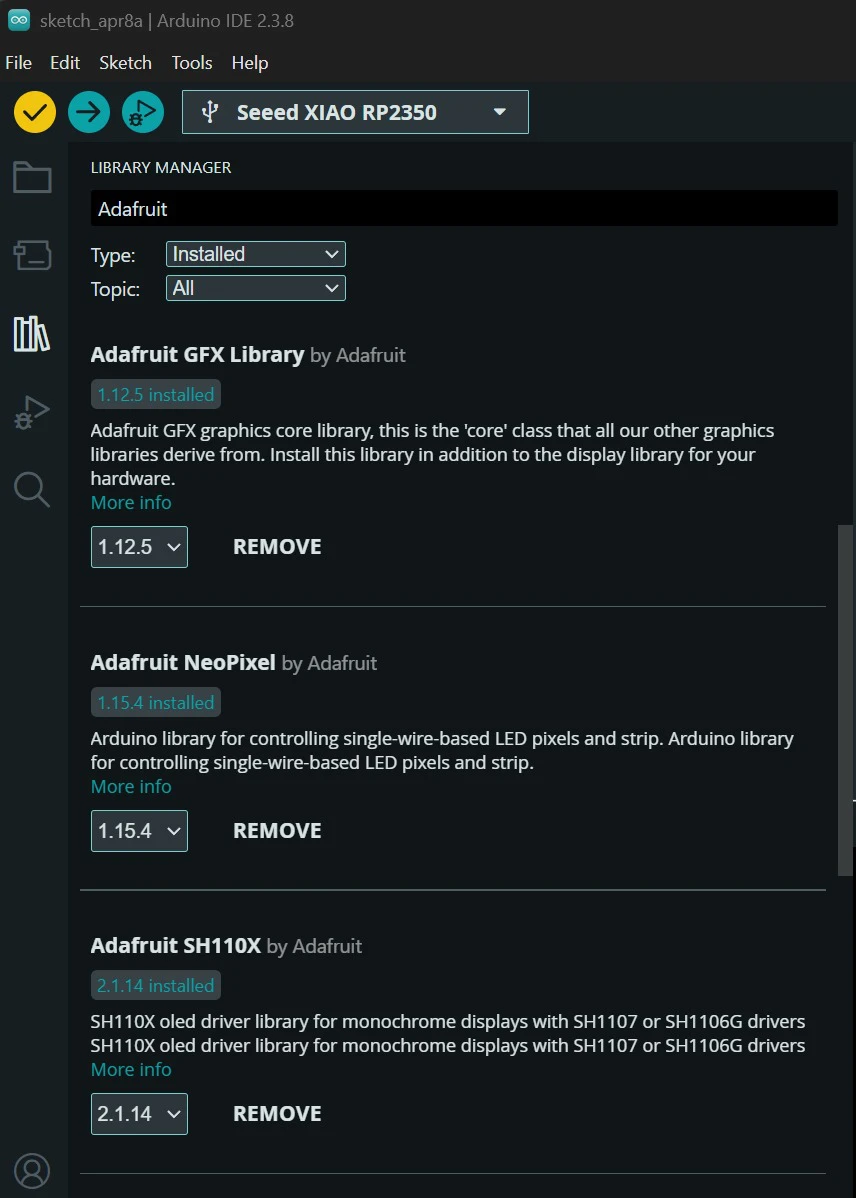This screenshot has width=856, height=1198.
Task: Click the Upload arrow icon
Action: pos(88,111)
